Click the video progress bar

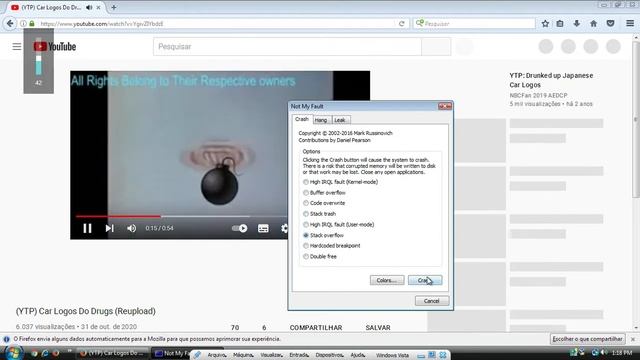(182, 216)
